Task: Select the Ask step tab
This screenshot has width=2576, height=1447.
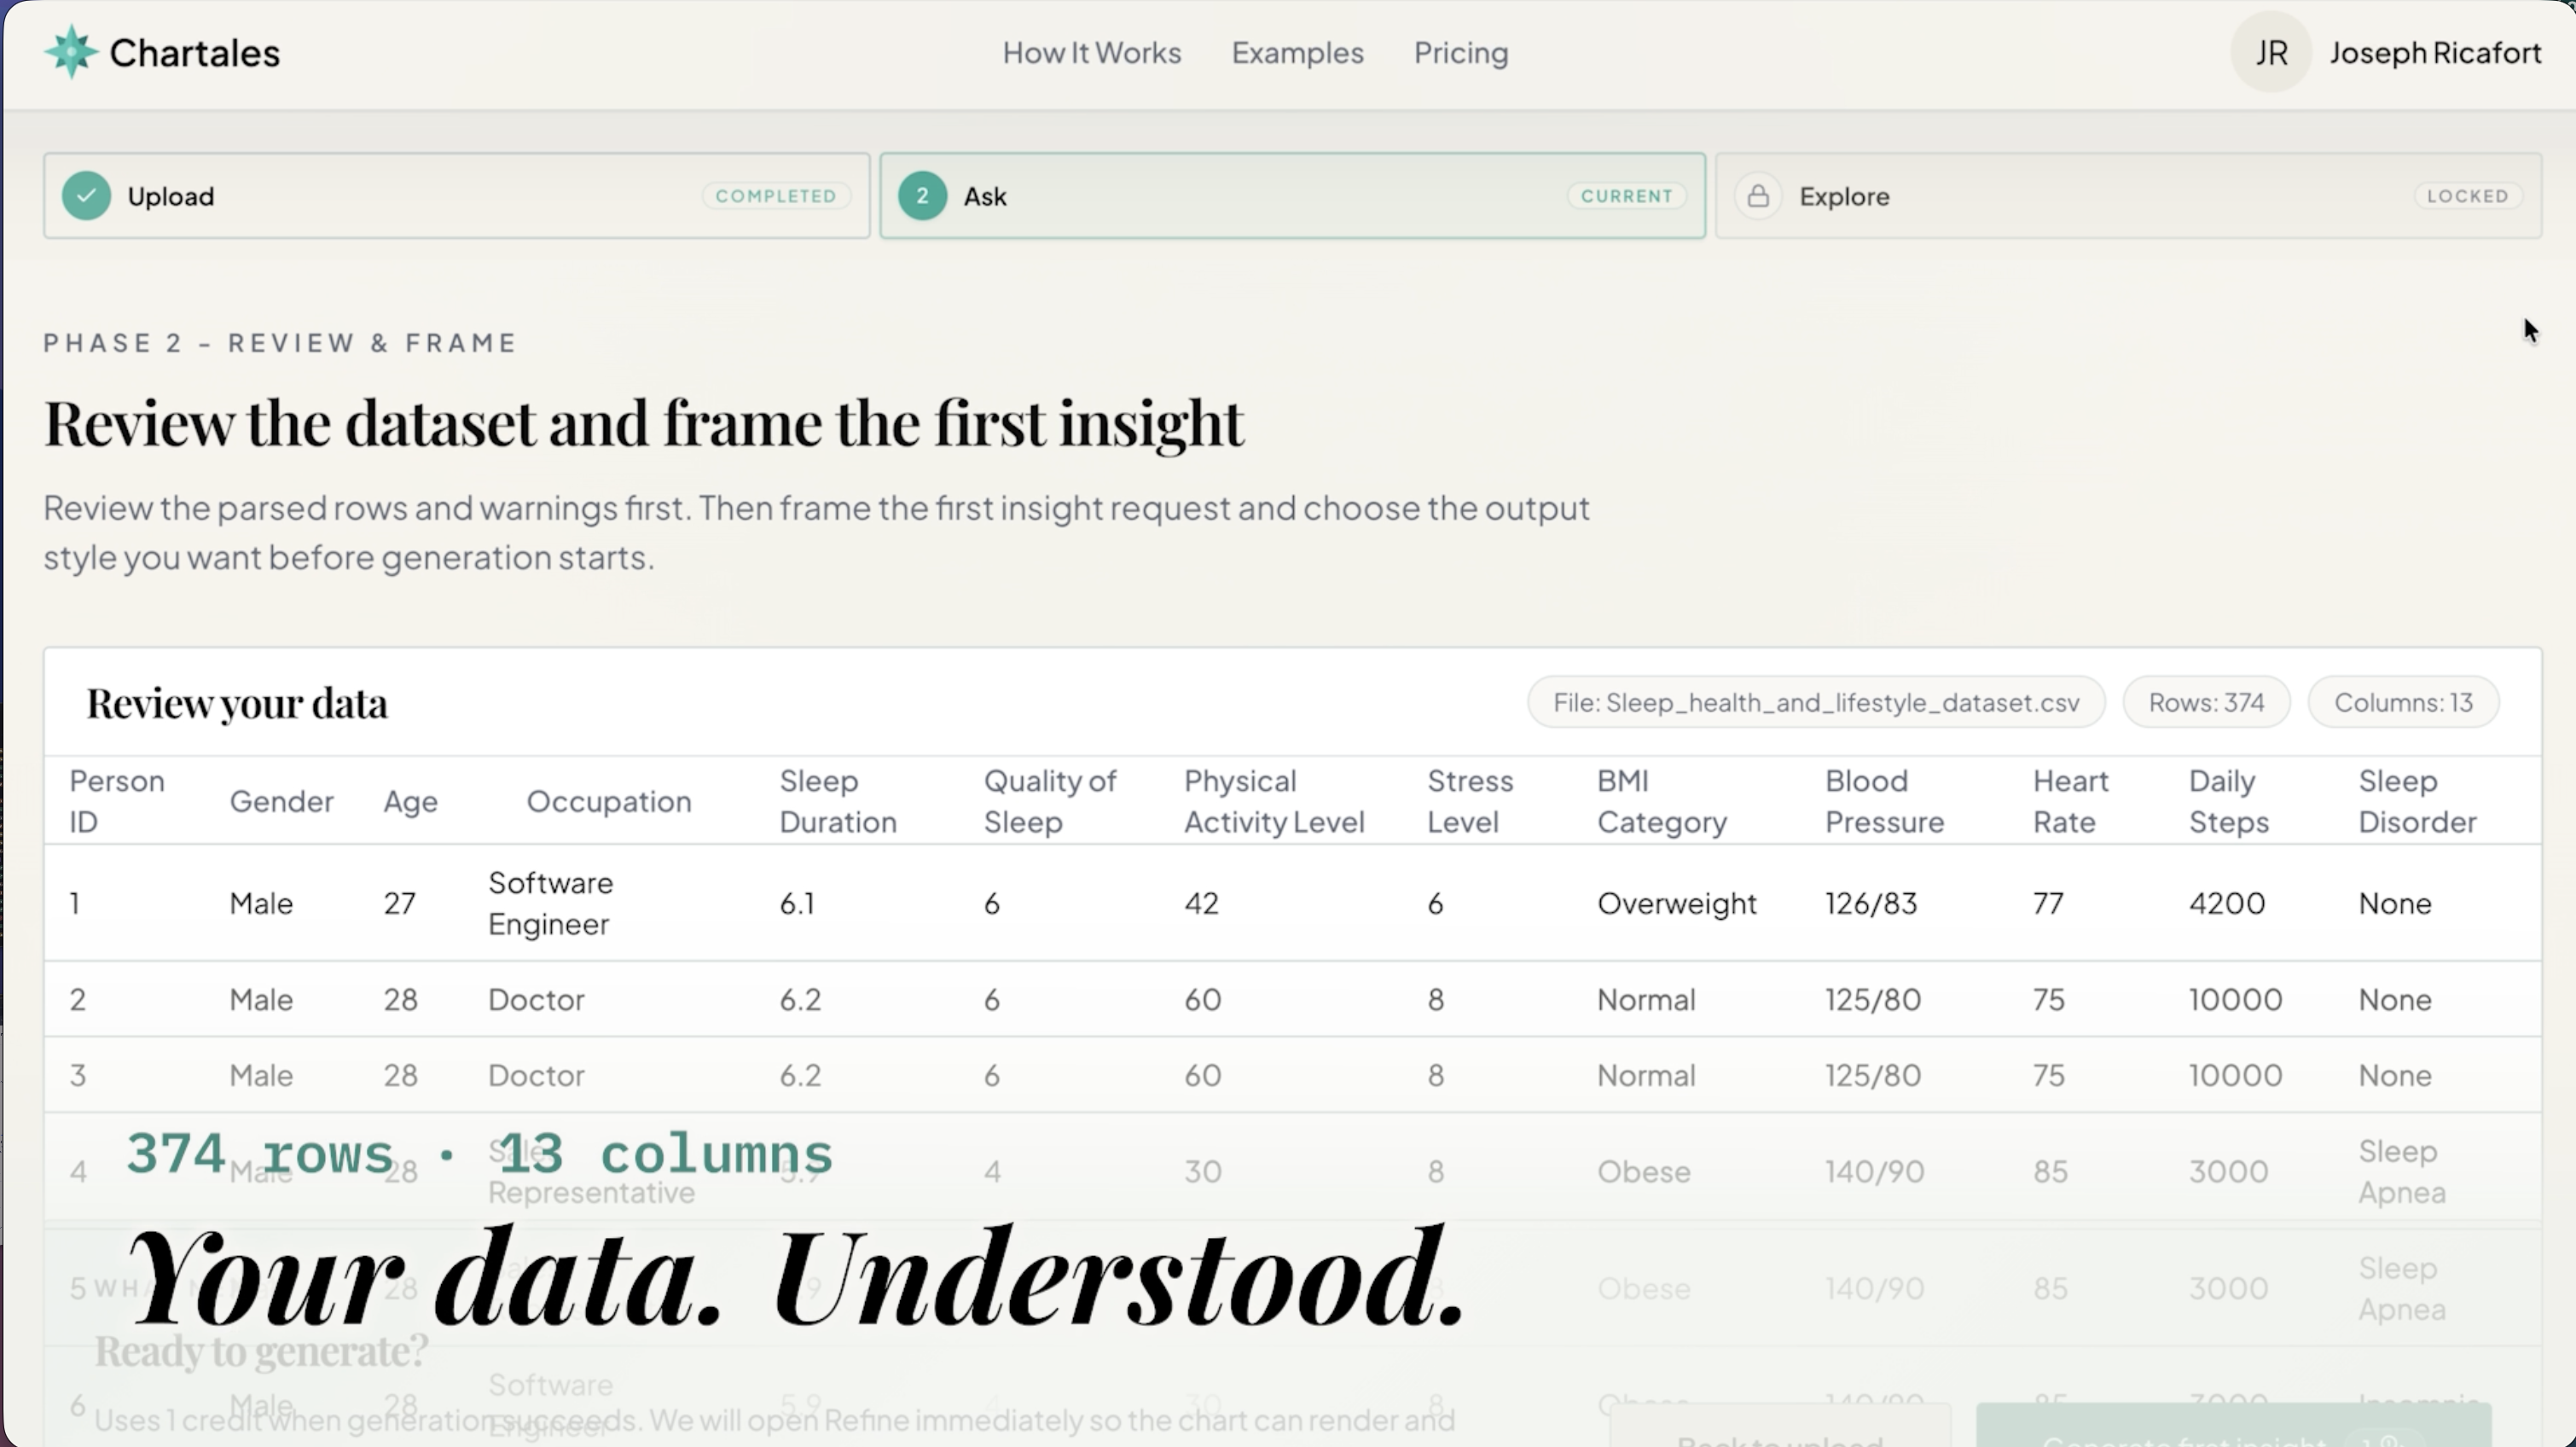Action: pyautogui.click(x=1292, y=196)
